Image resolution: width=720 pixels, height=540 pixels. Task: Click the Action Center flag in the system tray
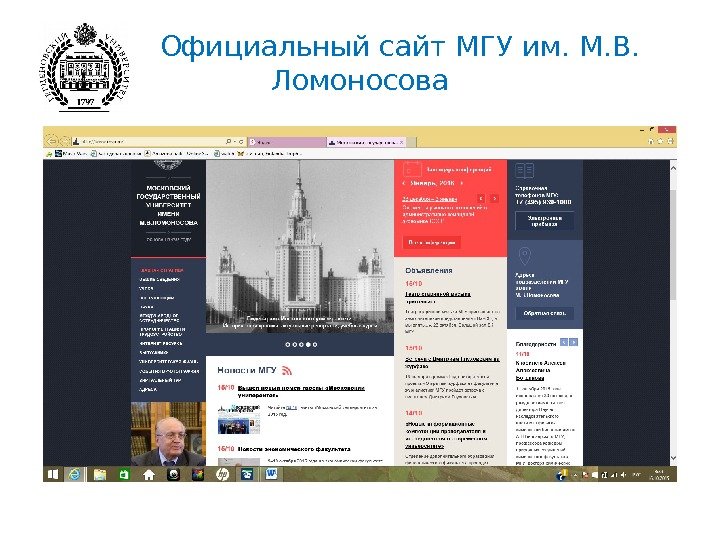click(585, 475)
